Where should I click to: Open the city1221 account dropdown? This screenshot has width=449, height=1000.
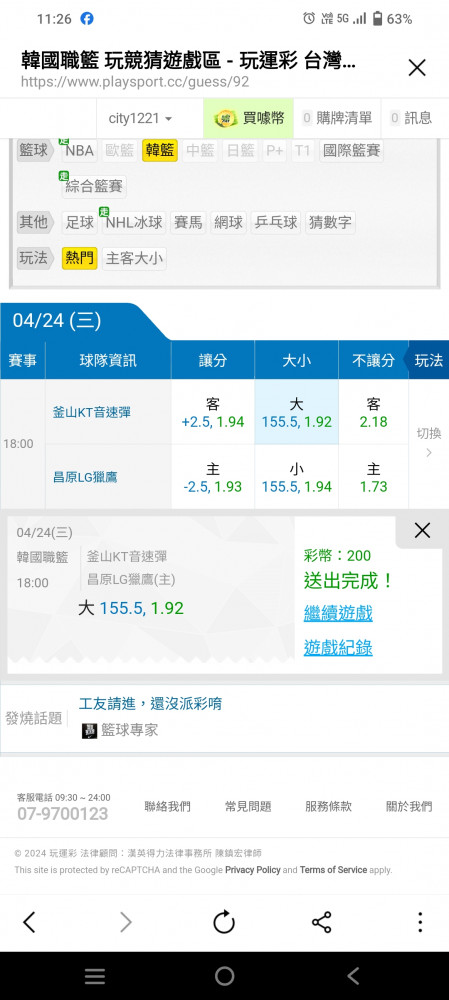click(140, 118)
